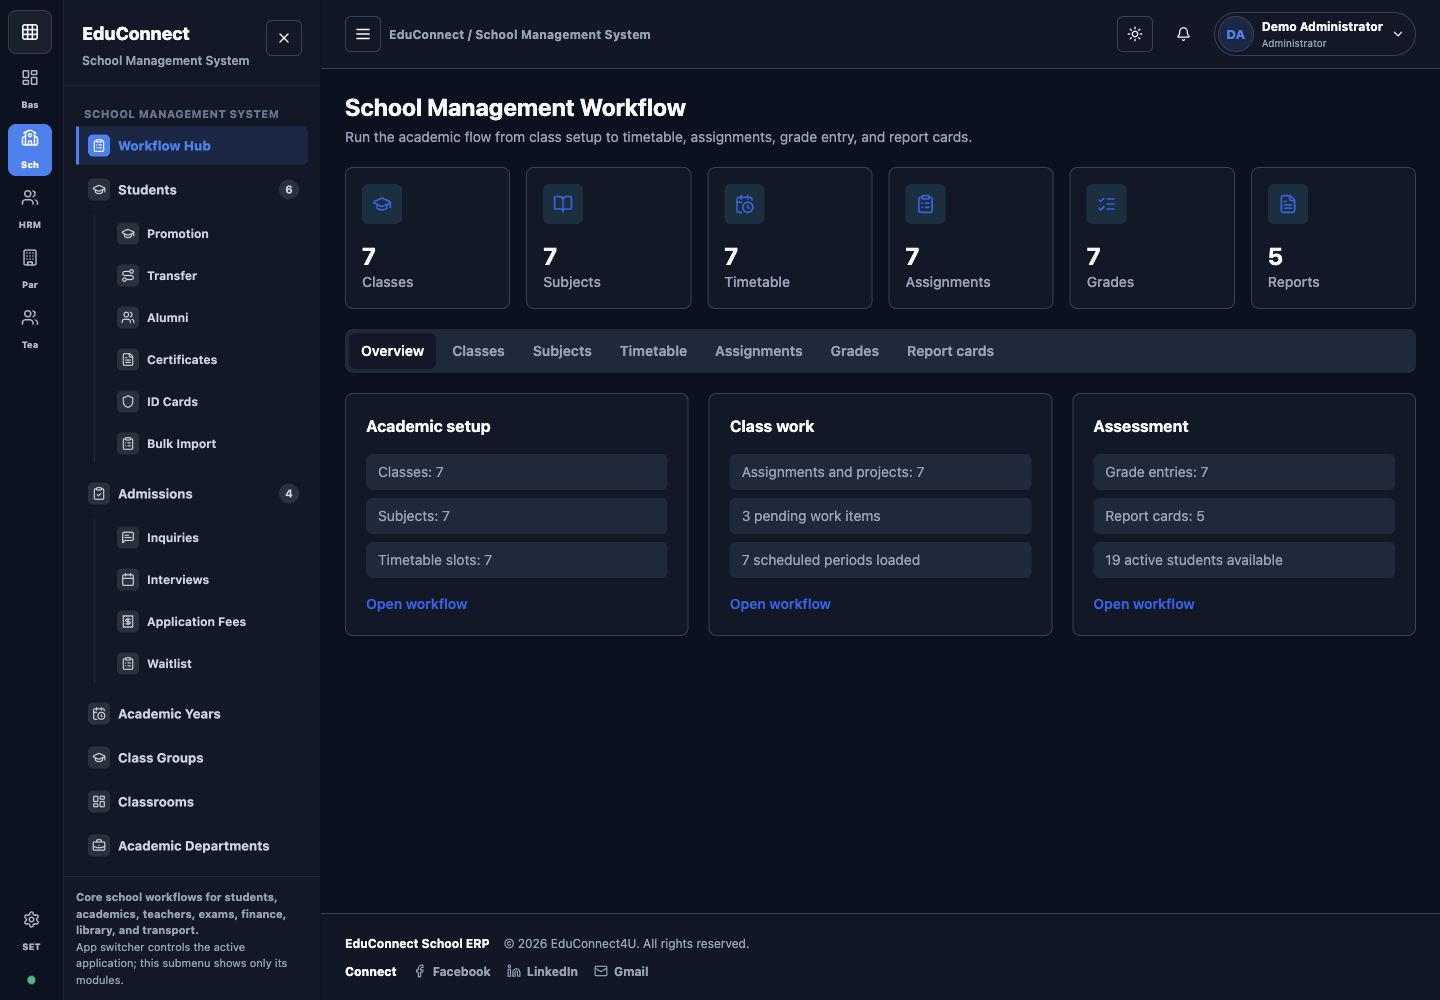This screenshot has width=1440, height=1000.
Task: Select the Bas application icon in rail
Action: click(x=30, y=88)
